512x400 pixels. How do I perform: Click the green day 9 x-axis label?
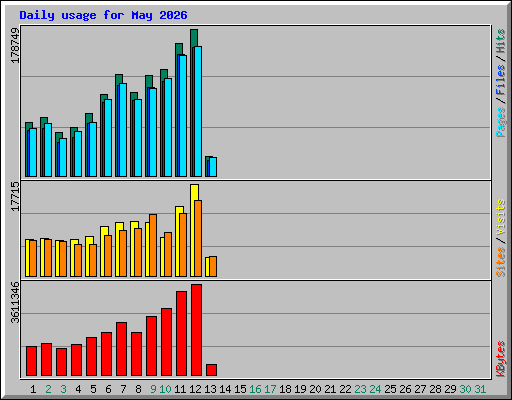coord(153,389)
